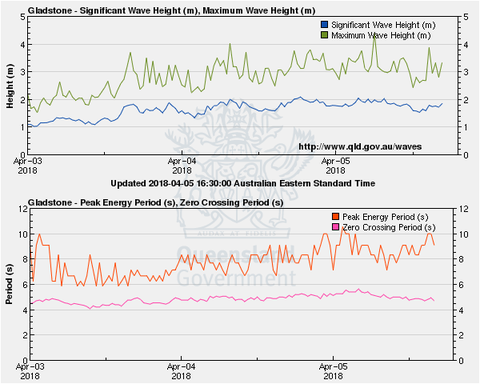Screen dimensions: 480x384
Task: Click the green Maximum Wave Height legend swatch
Action: (x=324, y=35)
